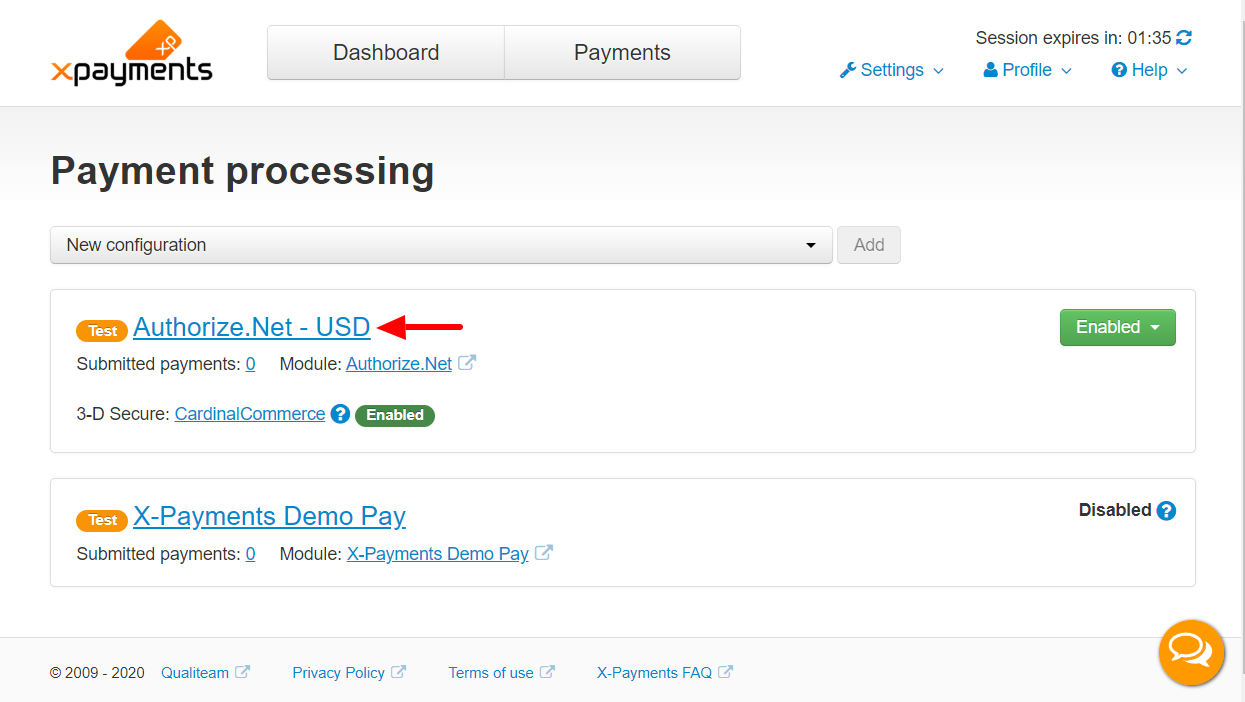This screenshot has width=1245, height=702.
Task: Click submitted payments count for X-Payments Demo Pay
Action: coord(250,553)
